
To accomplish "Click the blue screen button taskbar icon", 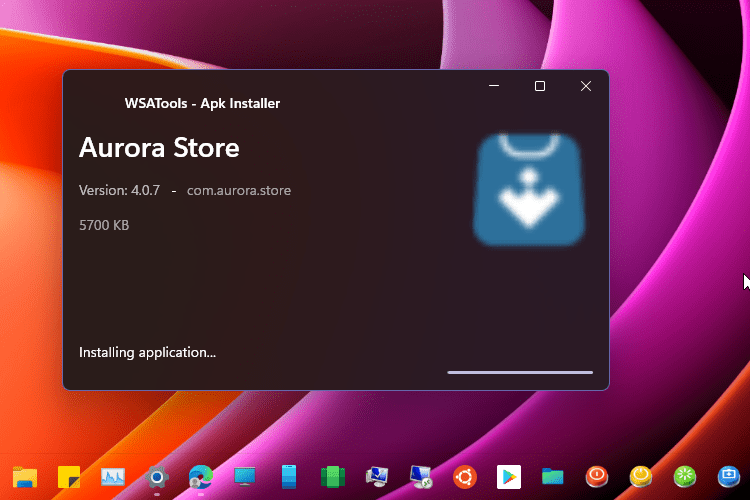I will tap(729, 477).
